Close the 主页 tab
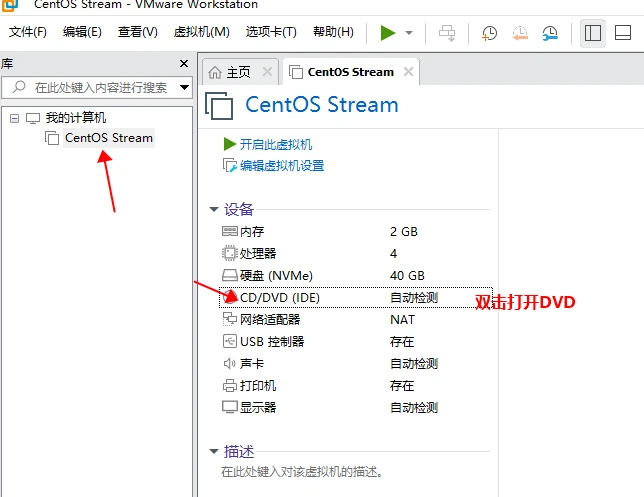This screenshot has width=644, height=497. click(267, 71)
